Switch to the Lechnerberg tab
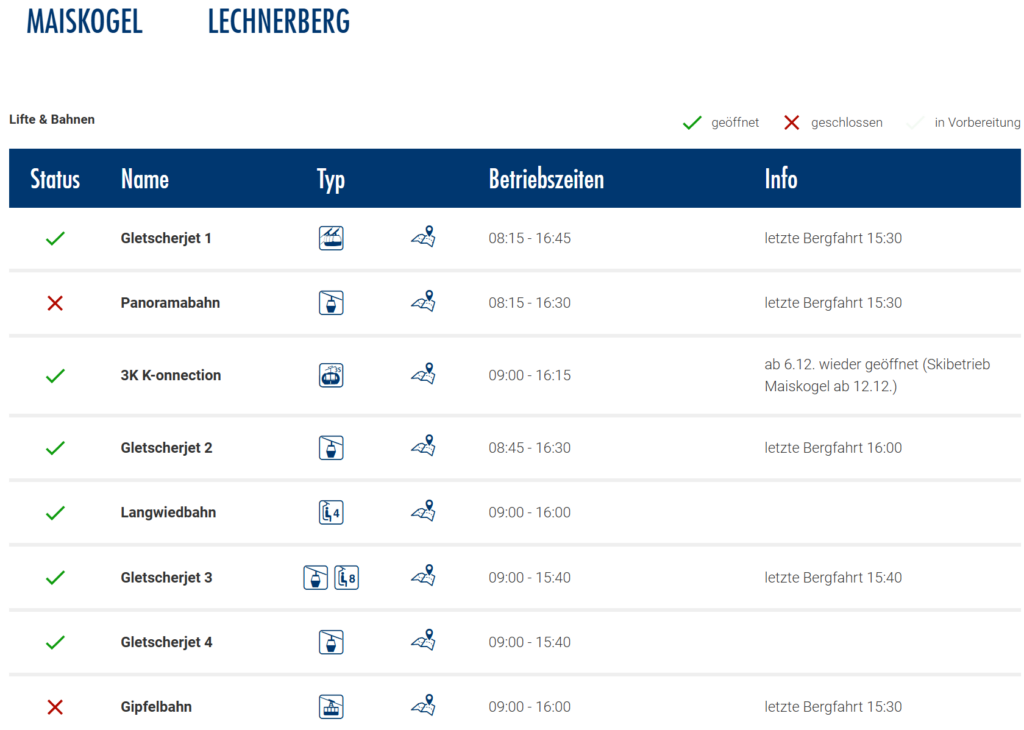Screen dimensions: 1024x730 279,21
